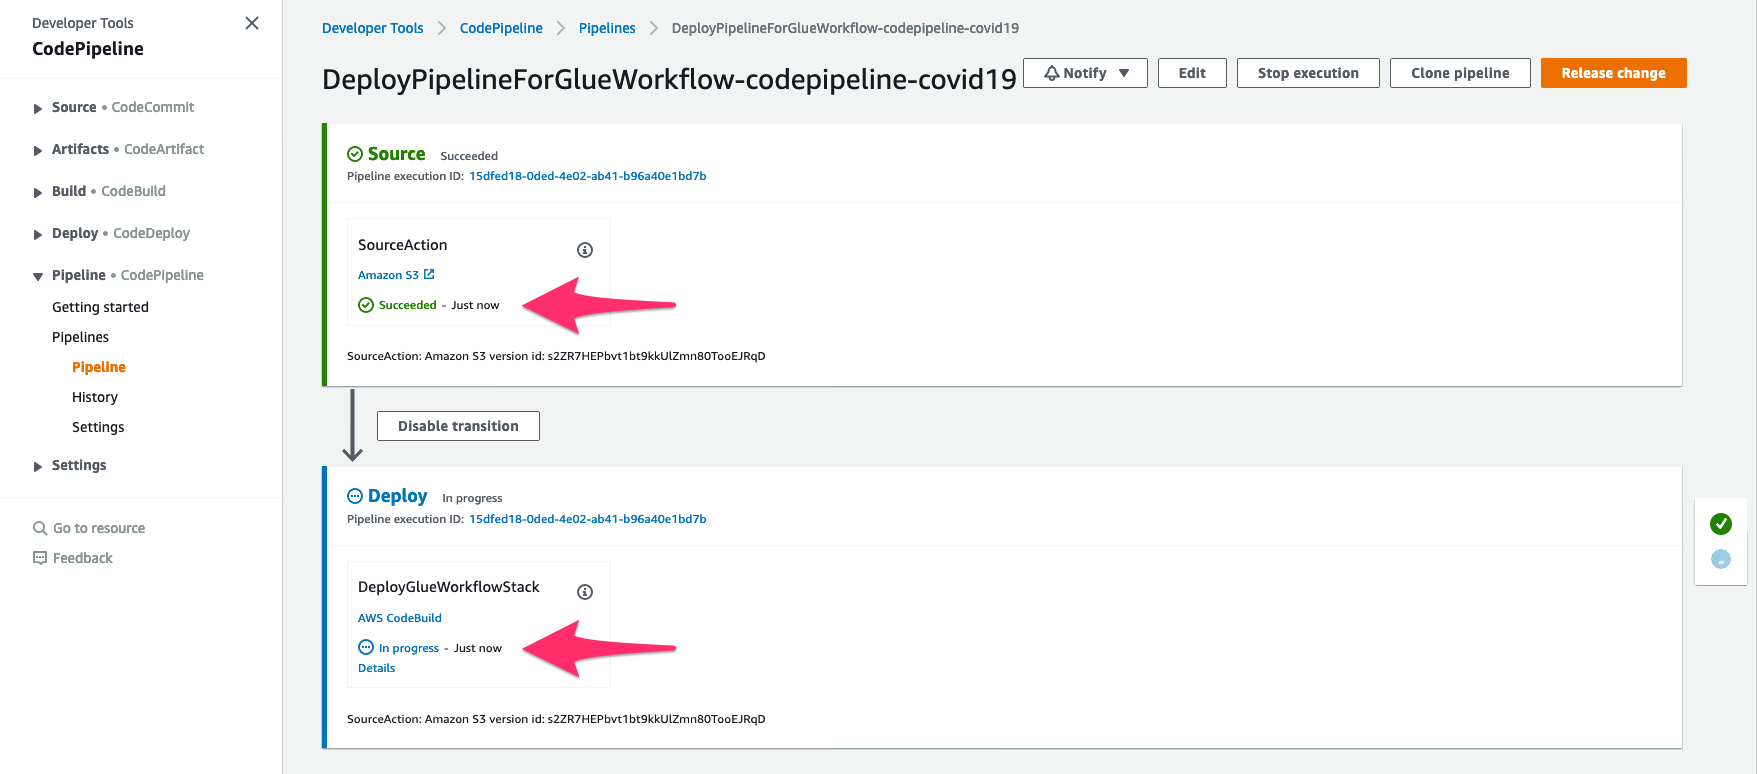Click the Notify bell icon

(1052, 73)
